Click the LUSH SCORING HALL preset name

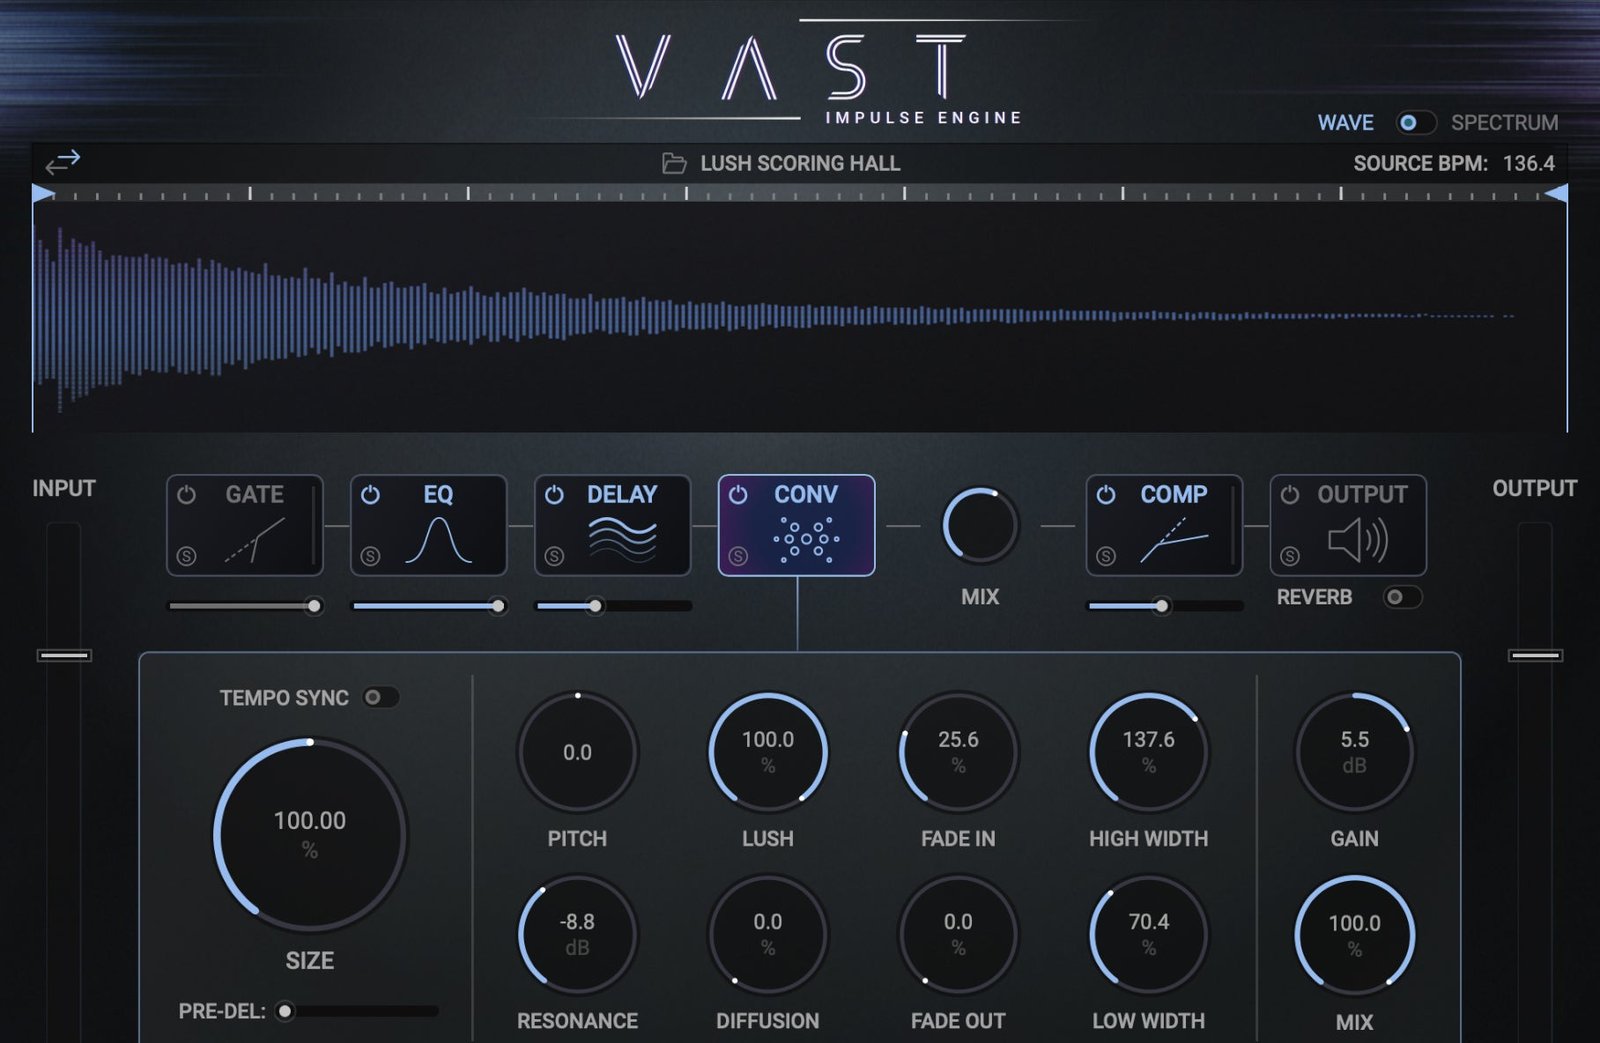800,163
